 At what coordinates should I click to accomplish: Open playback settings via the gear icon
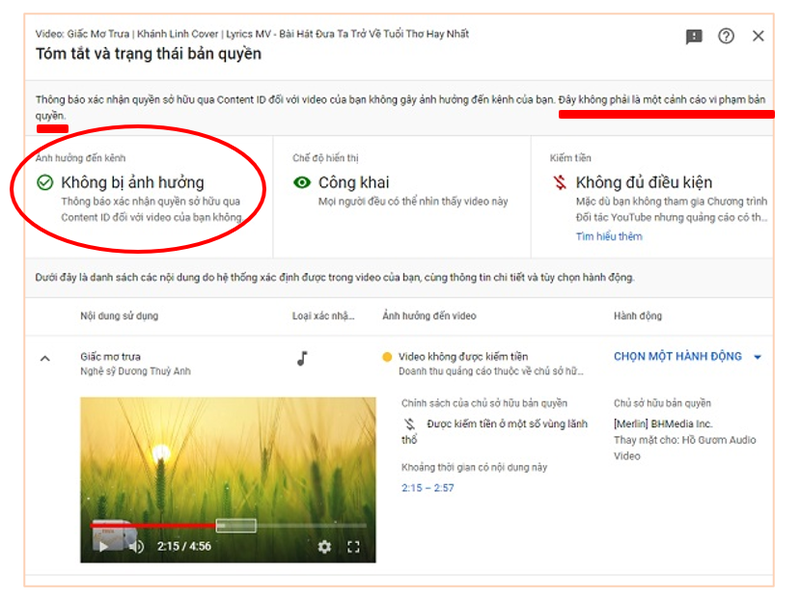[325, 547]
